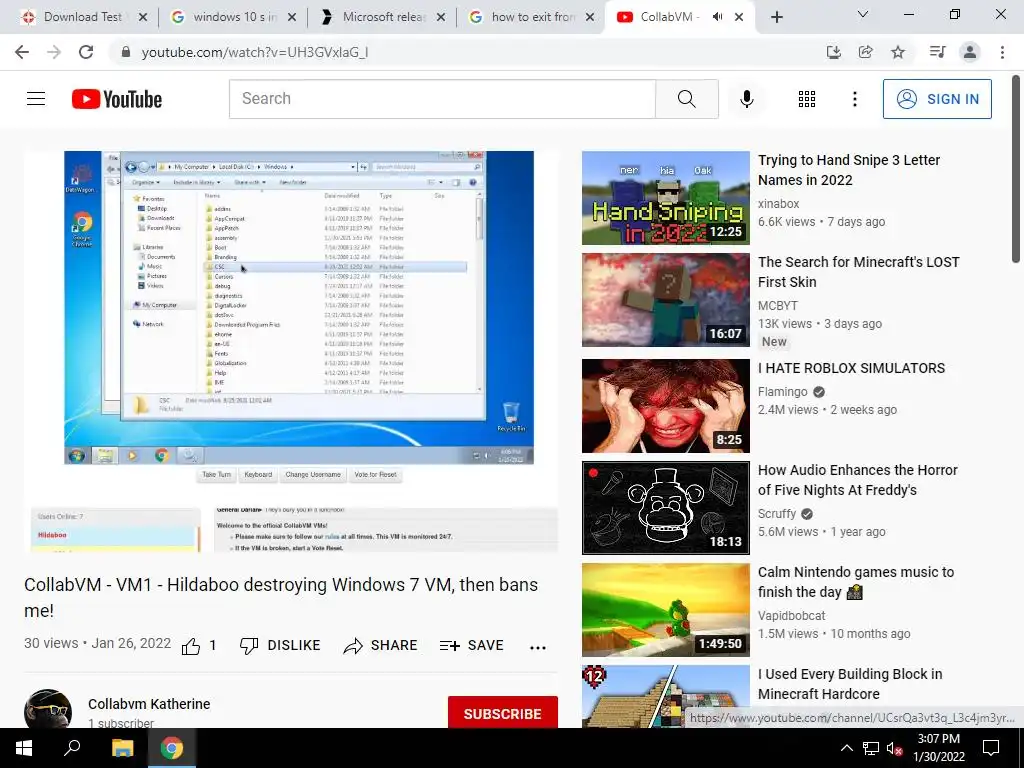Click the xinabox channel name
Image resolution: width=1024 pixels, height=768 pixels.
778,204
